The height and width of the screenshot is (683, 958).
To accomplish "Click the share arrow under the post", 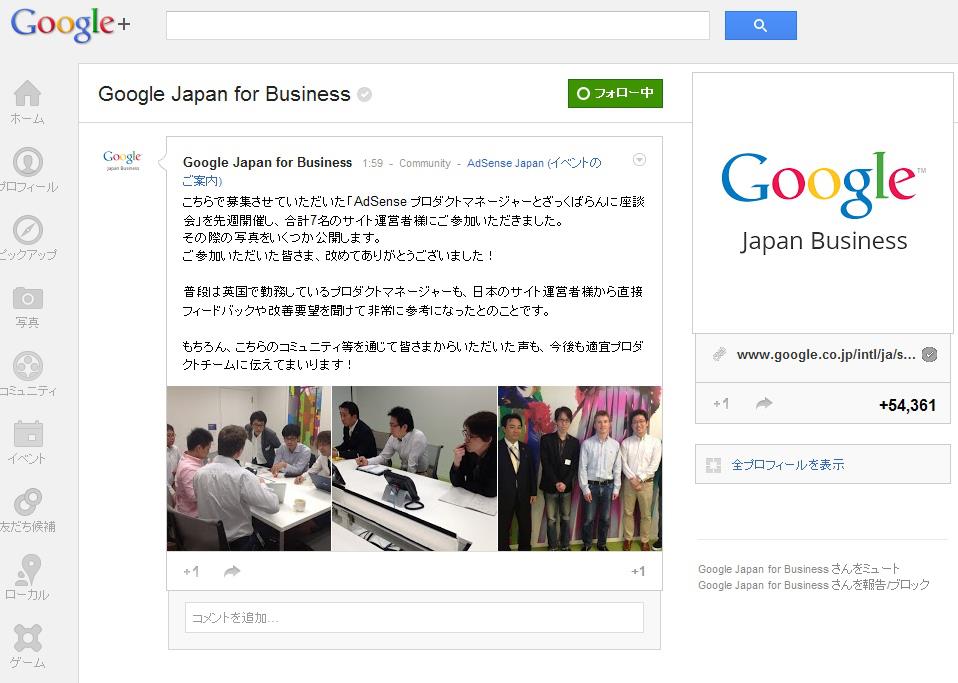I will [x=232, y=571].
